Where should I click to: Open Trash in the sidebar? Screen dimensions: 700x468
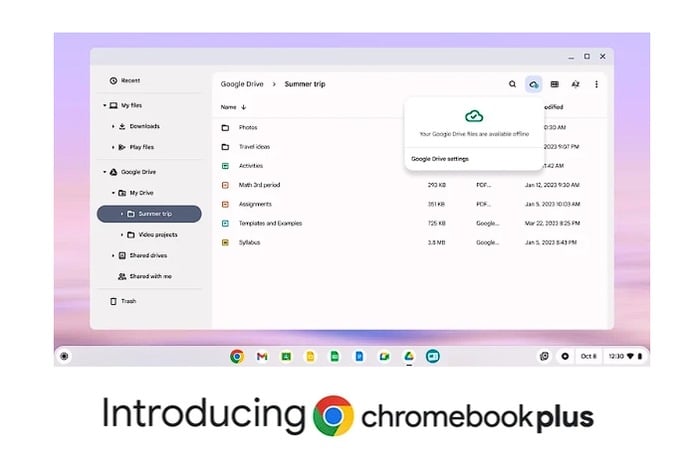(x=123, y=301)
